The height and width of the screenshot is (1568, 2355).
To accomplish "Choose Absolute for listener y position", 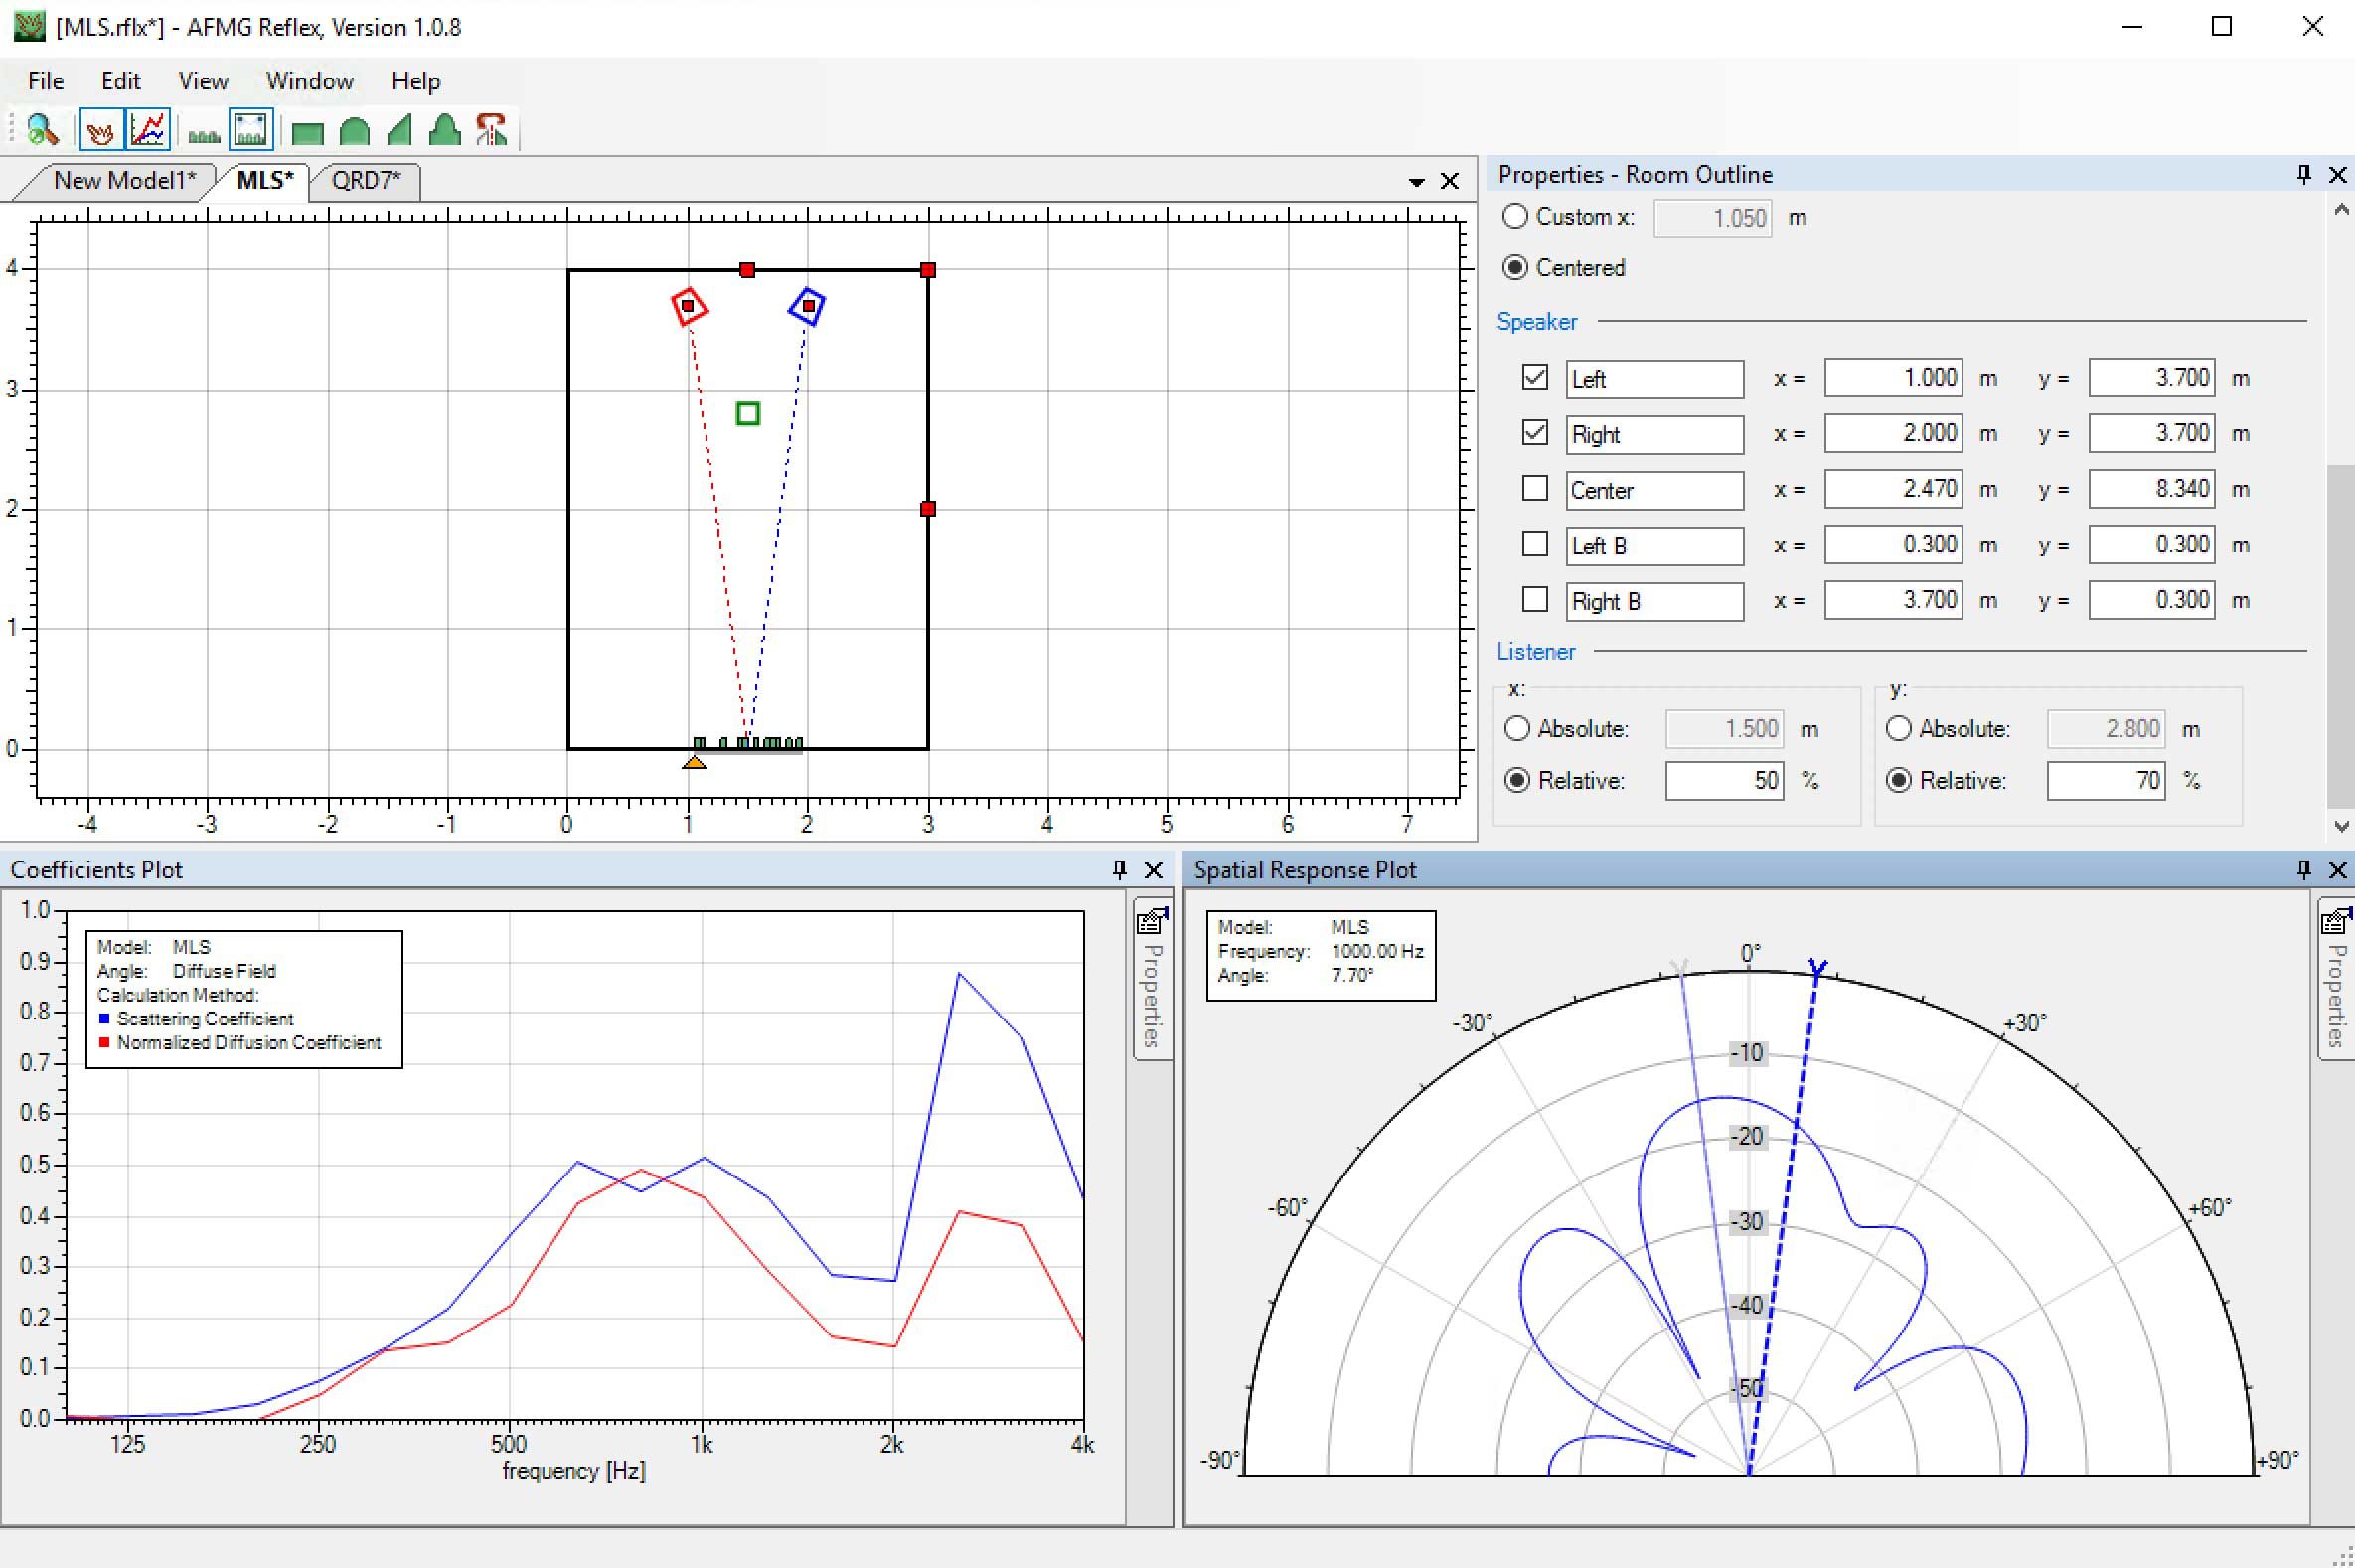I will click(1899, 729).
